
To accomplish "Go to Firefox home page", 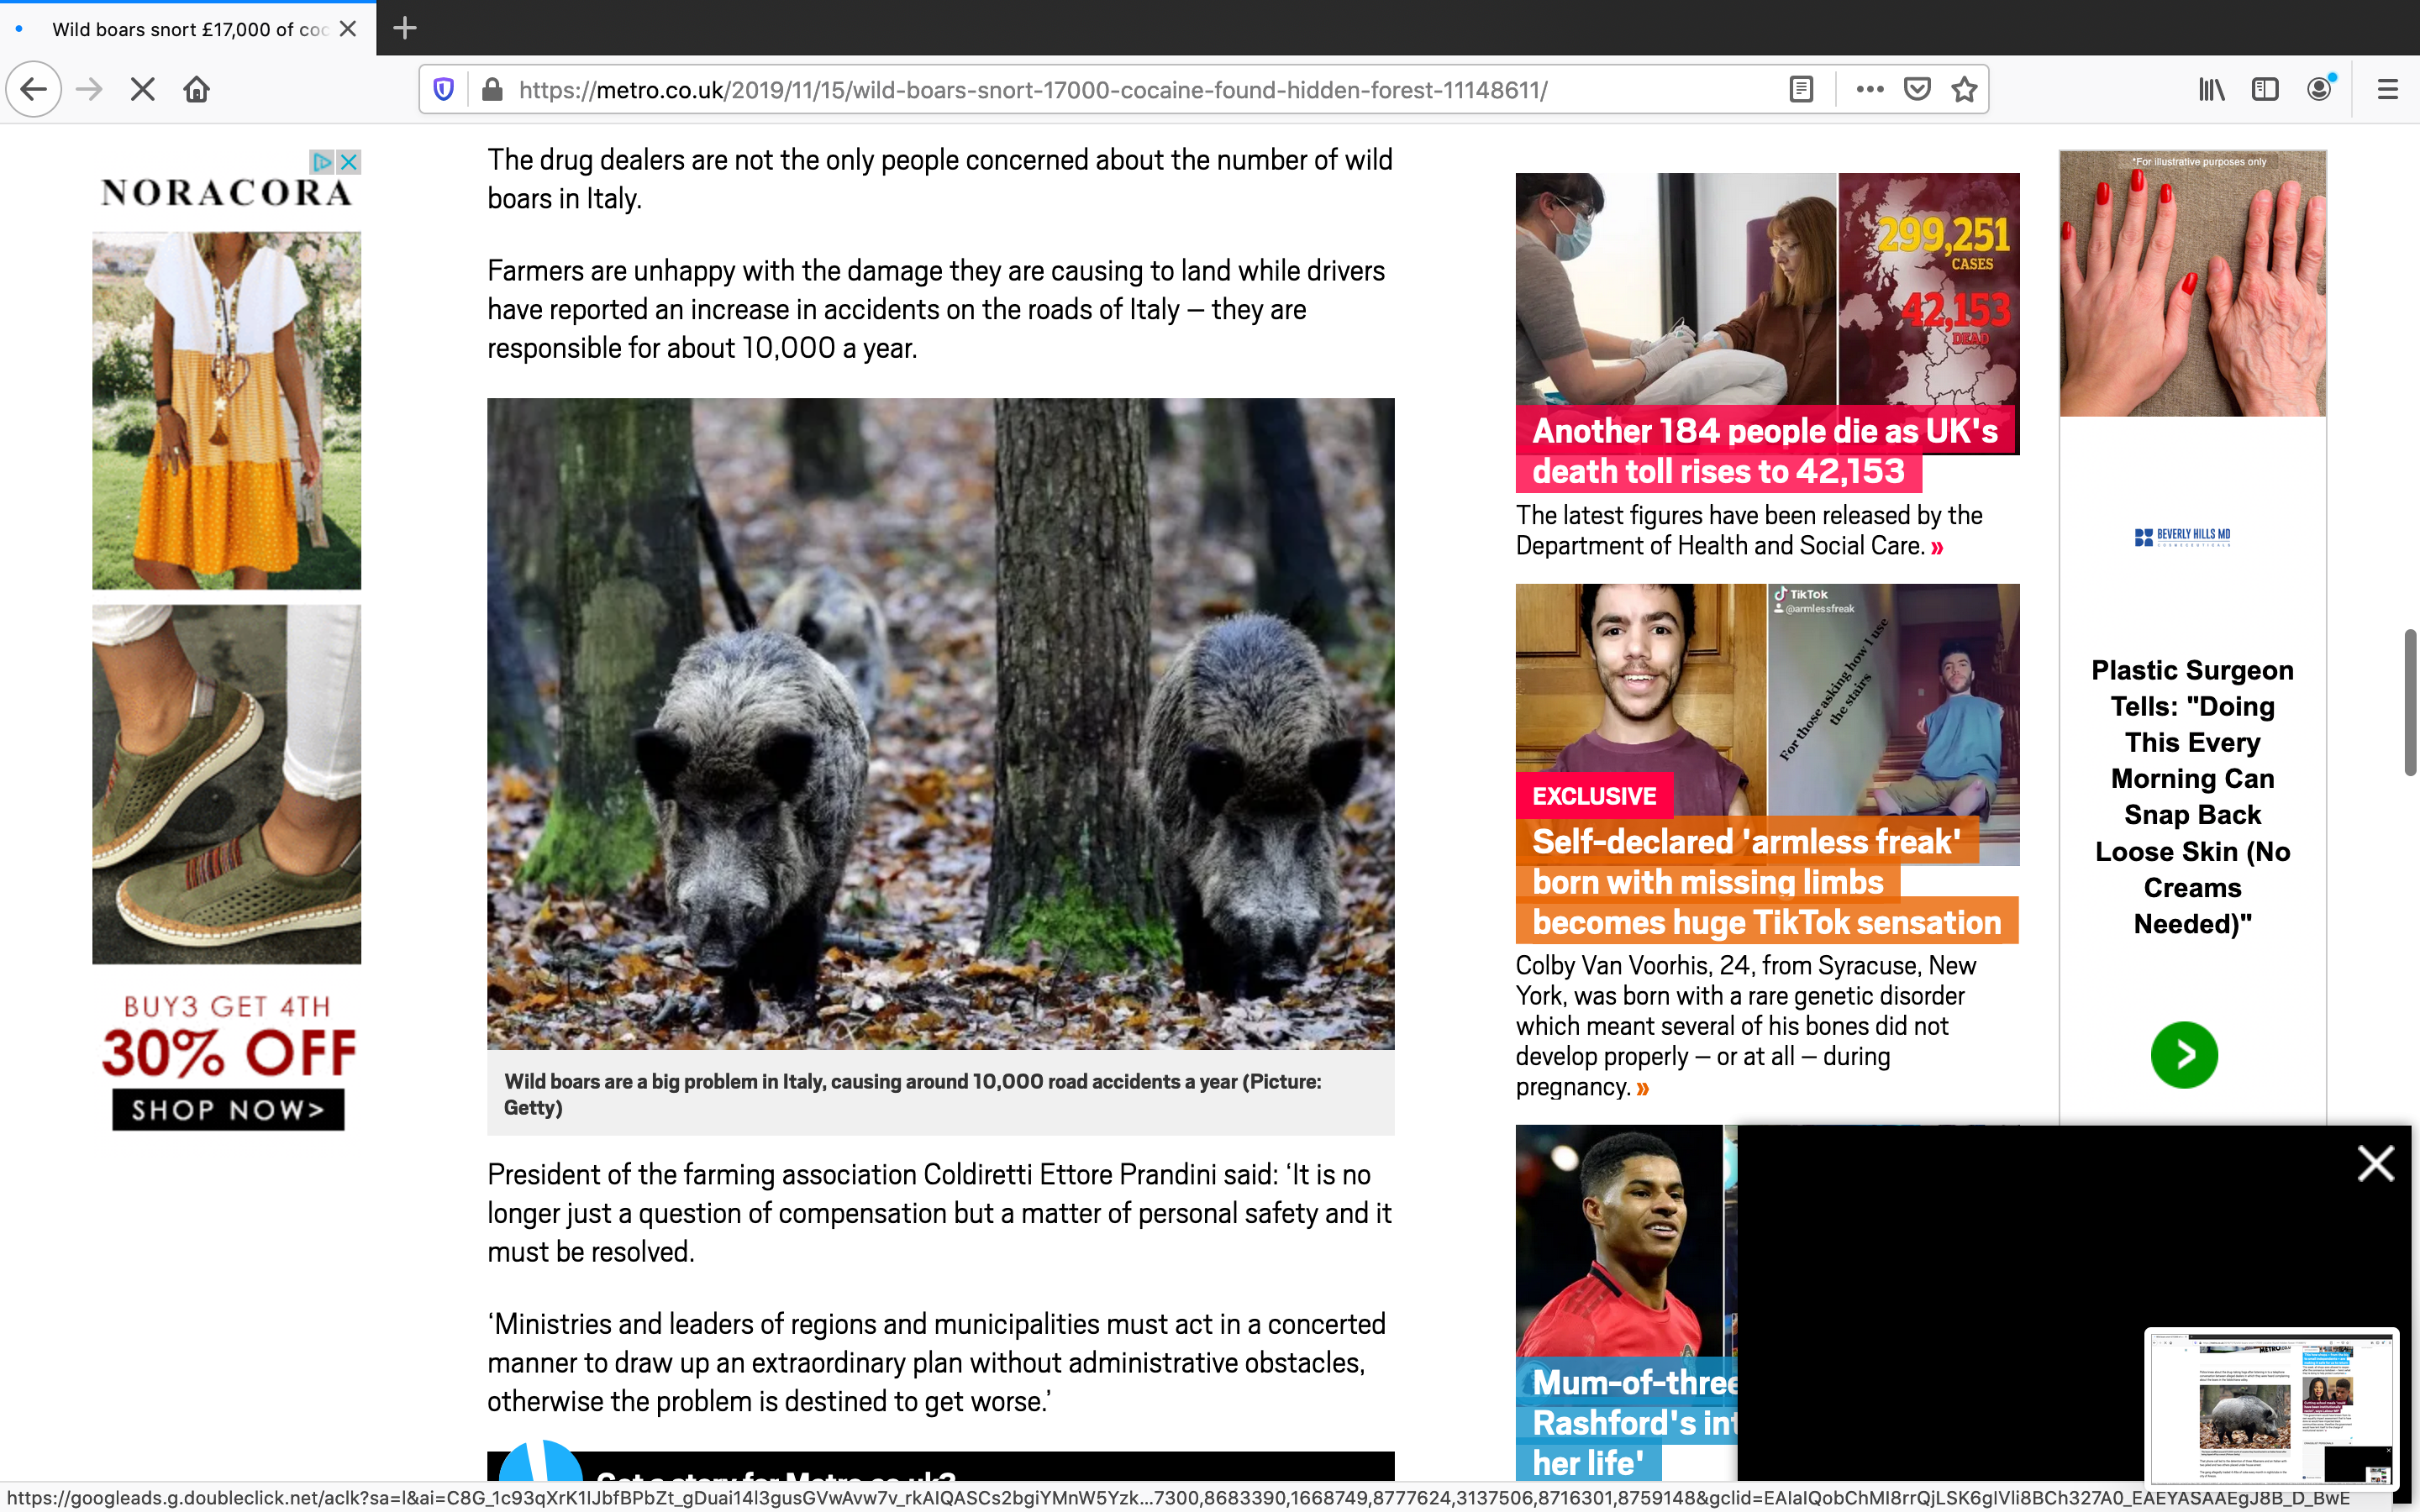I will (197, 90).
